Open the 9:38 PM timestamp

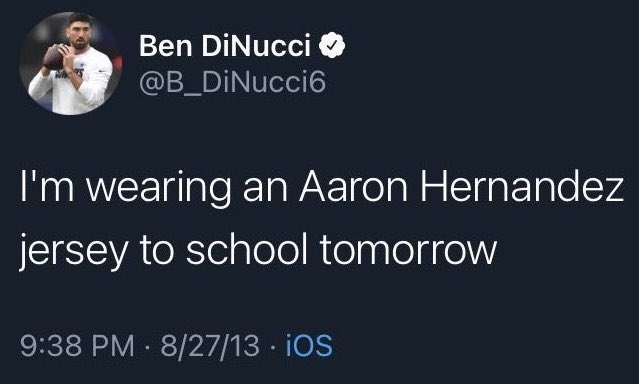(x=77, y=346)
